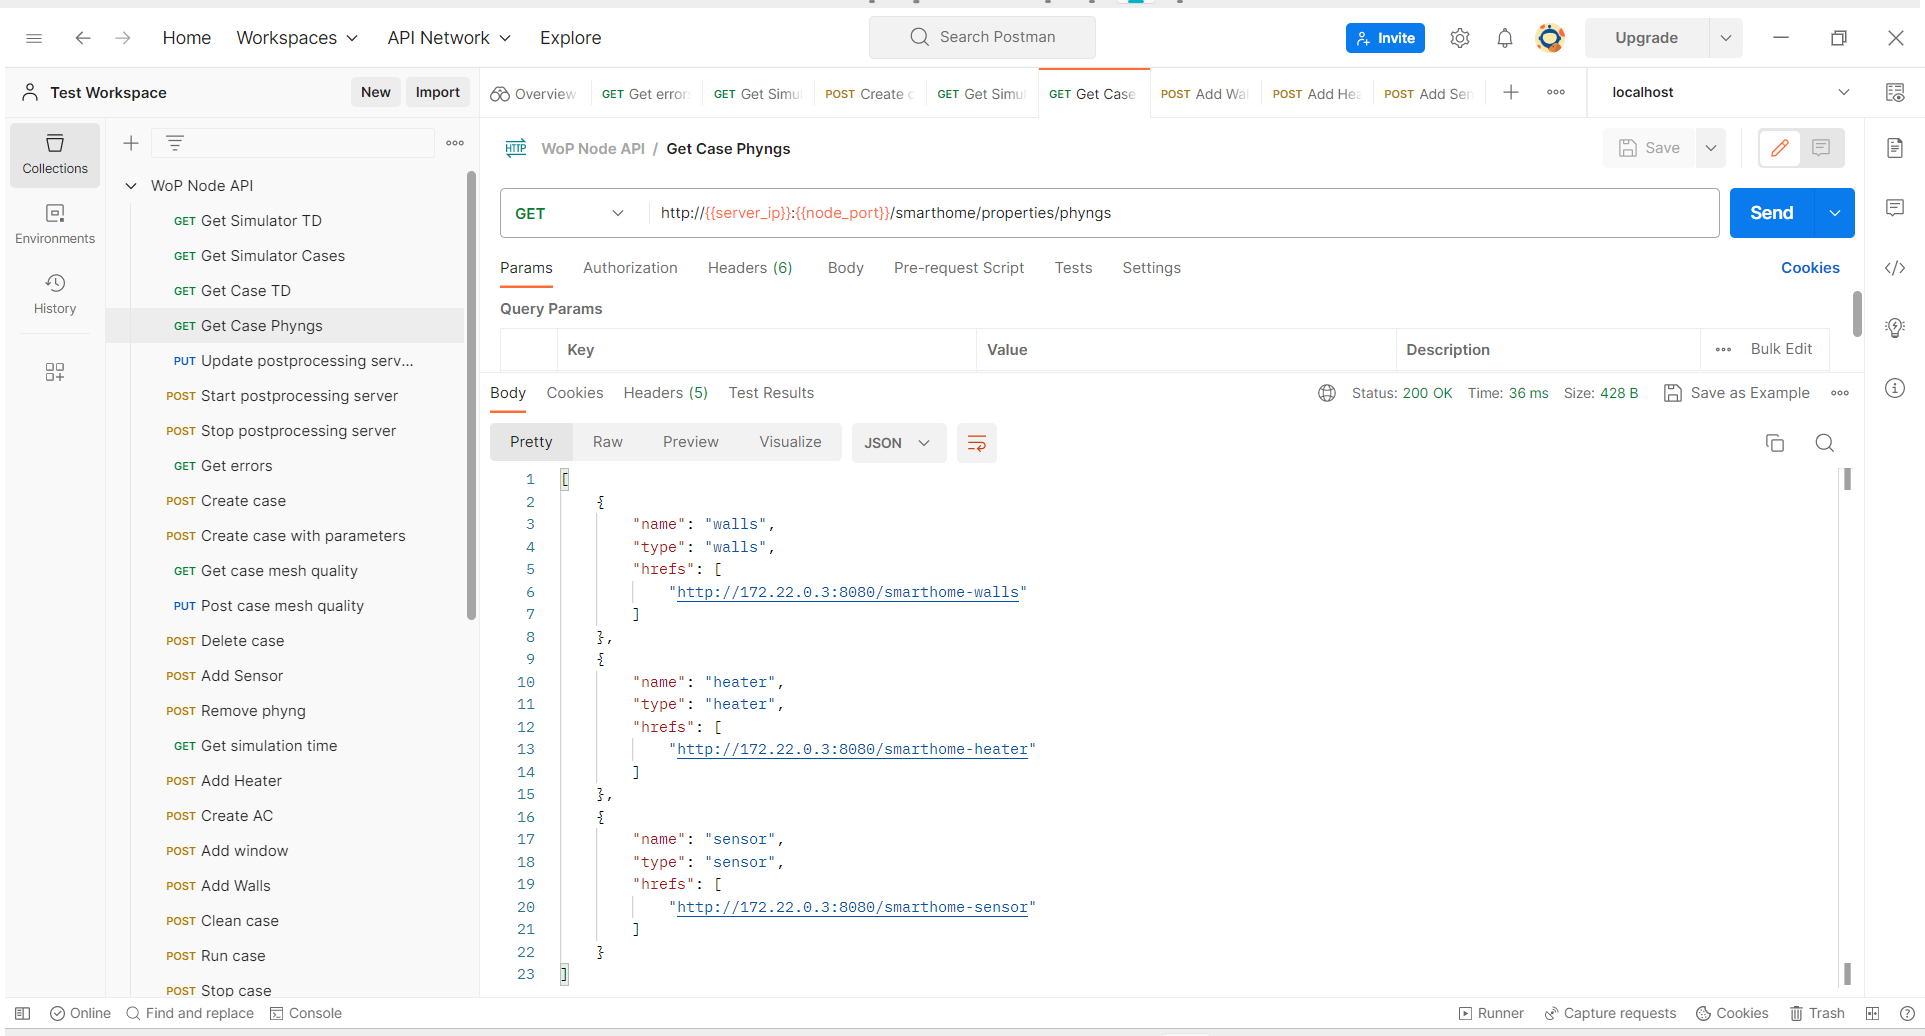Click the Send button
This screenshot has height=1036, width=1925.
[x=1771, y=213]
